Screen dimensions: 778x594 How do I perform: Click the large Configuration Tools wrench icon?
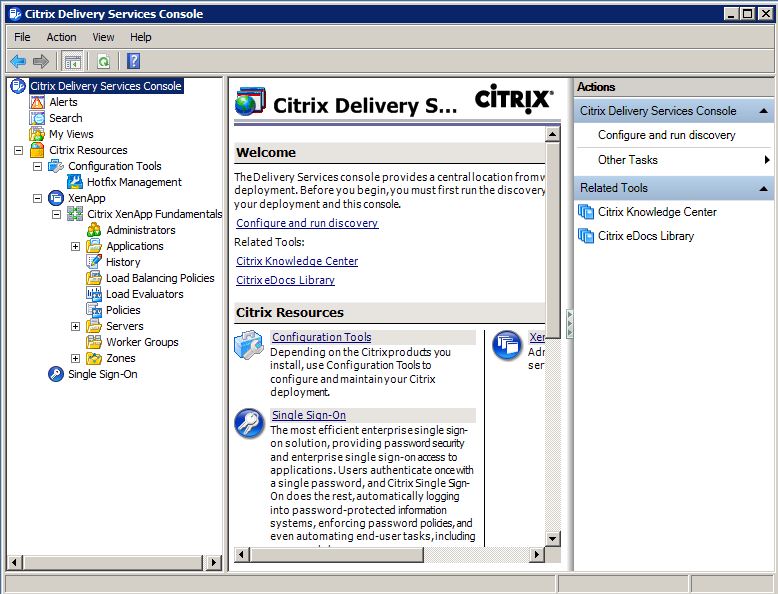249,345
